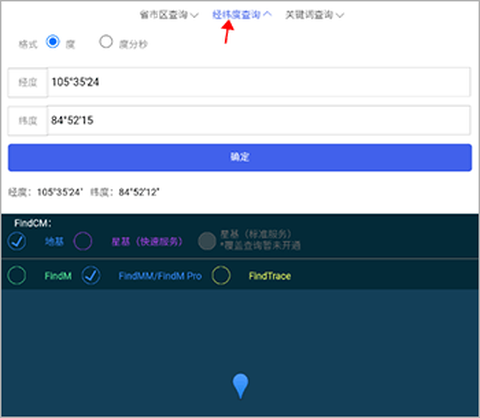The height and width of the screenshot is (418, 480).
Task: Click the blue 确定 confirm button
Action: coord(240,157)
